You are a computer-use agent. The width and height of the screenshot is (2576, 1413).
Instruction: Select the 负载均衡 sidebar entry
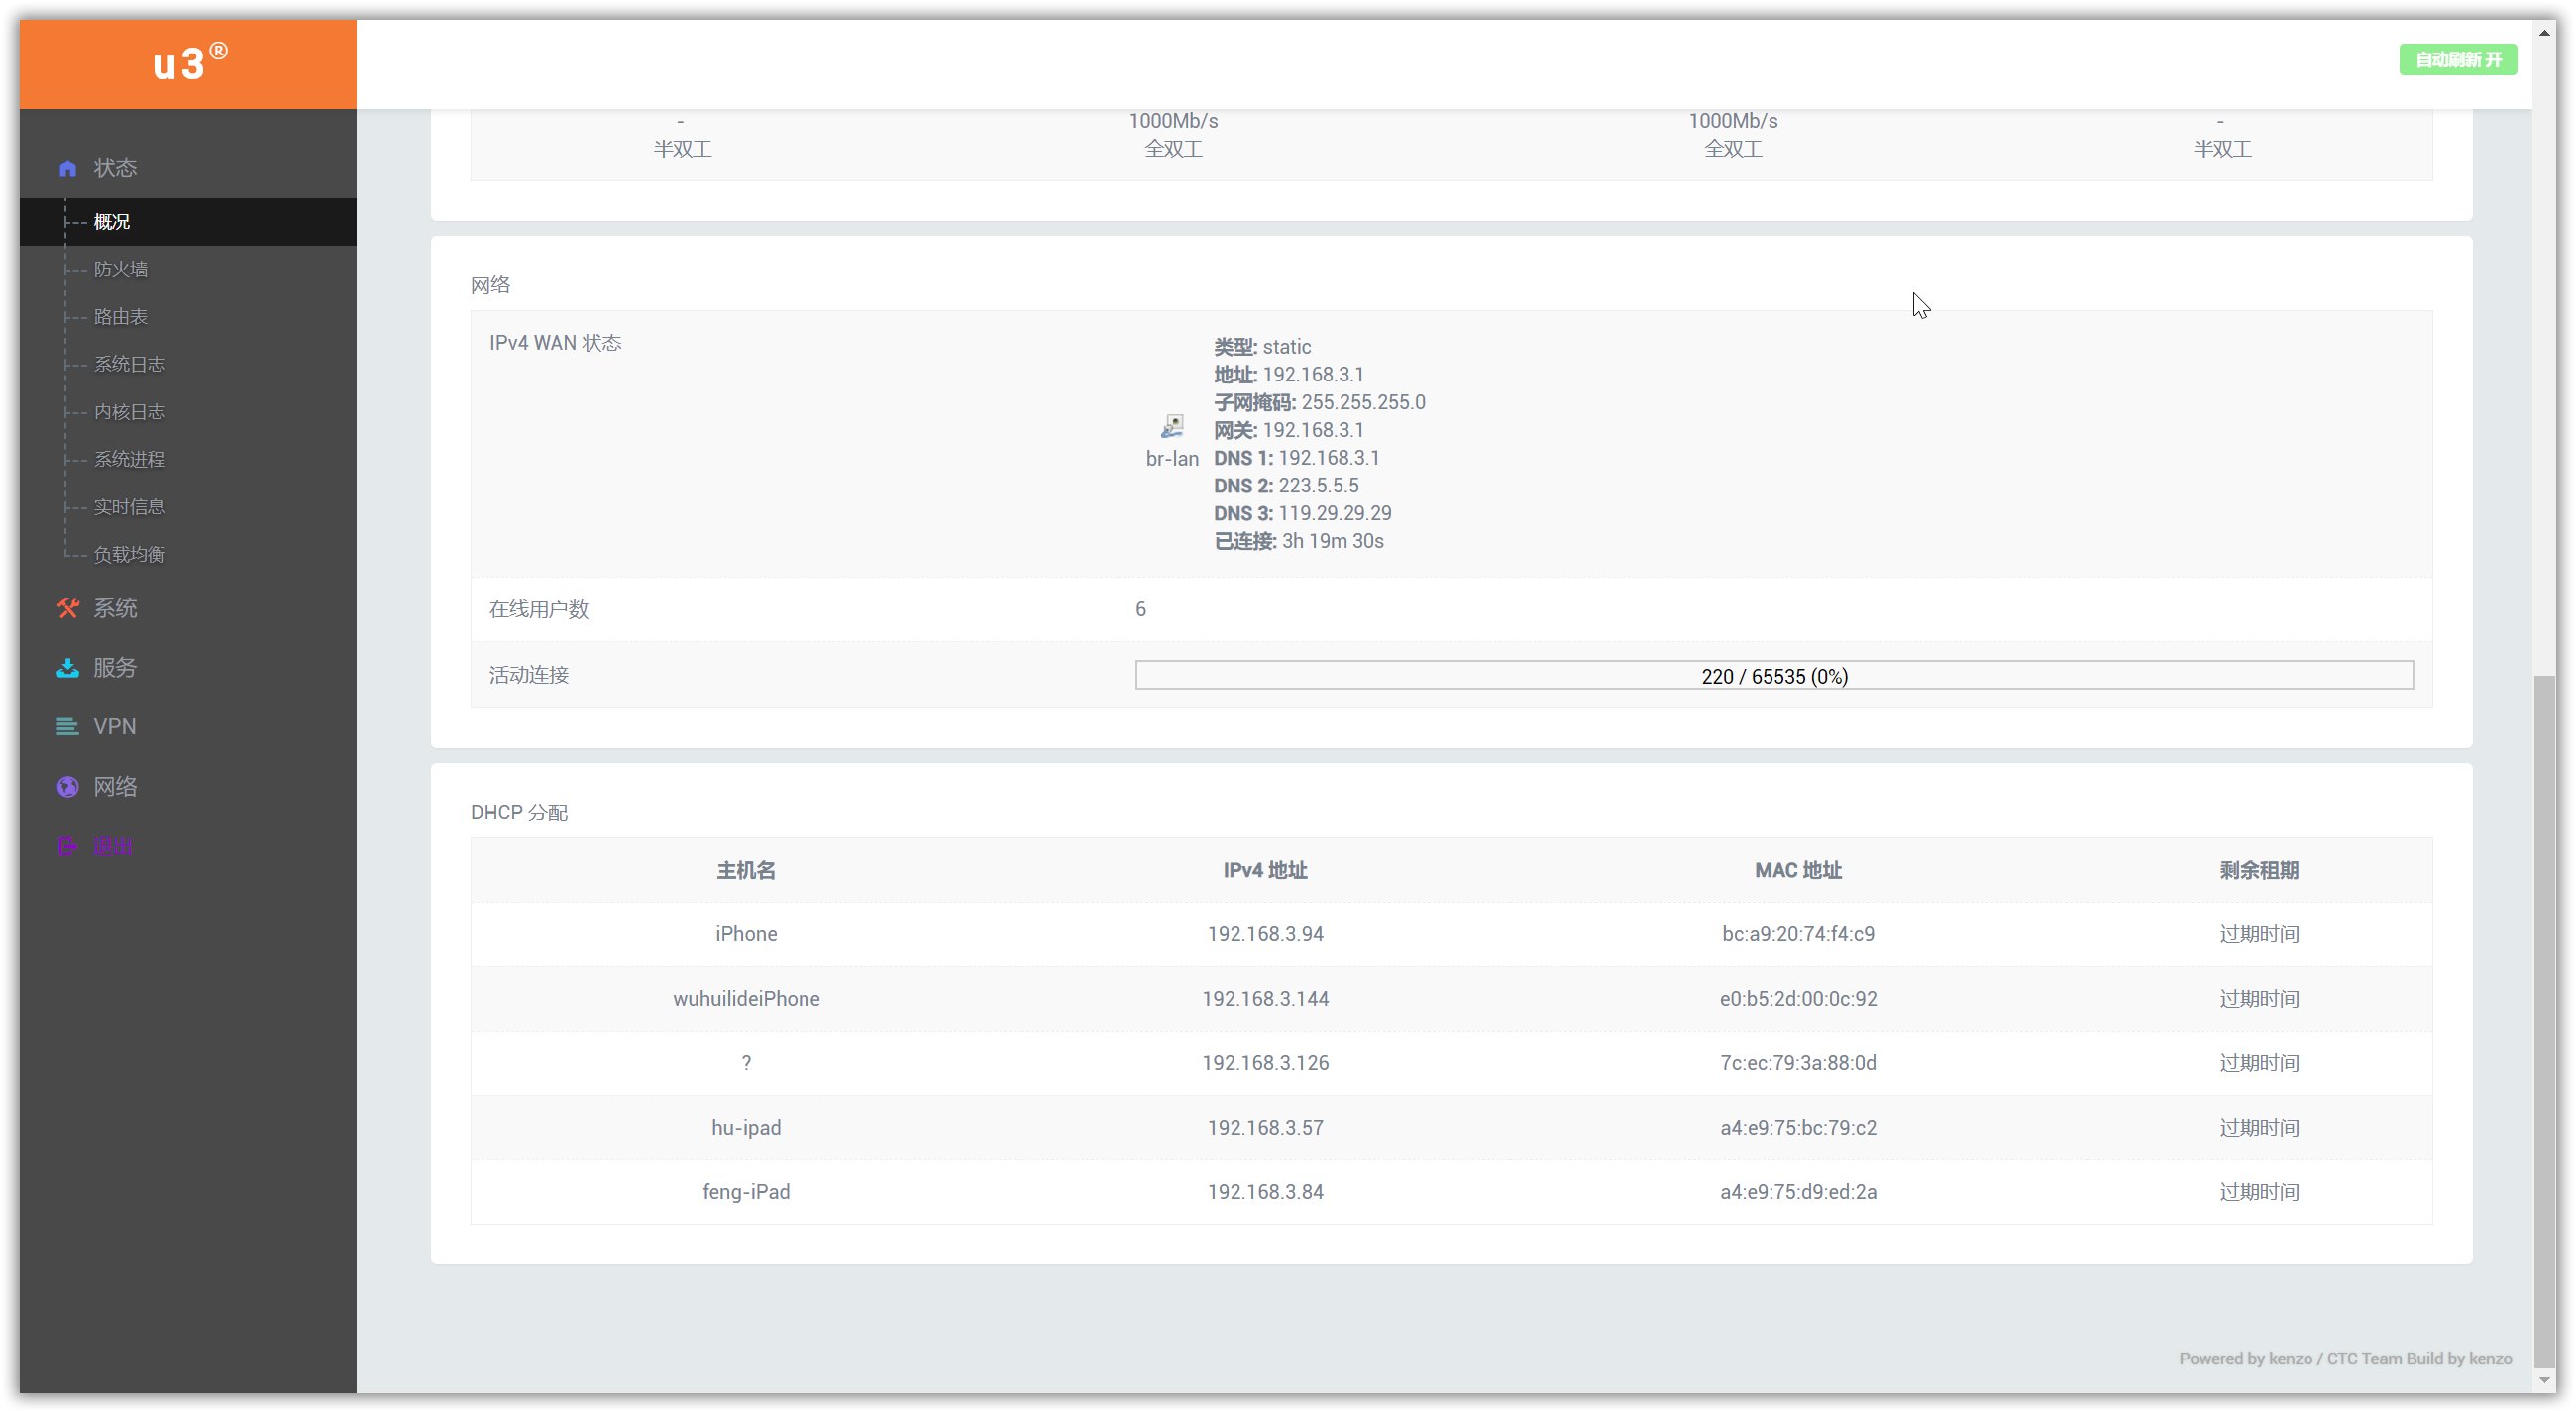[130, 555]
